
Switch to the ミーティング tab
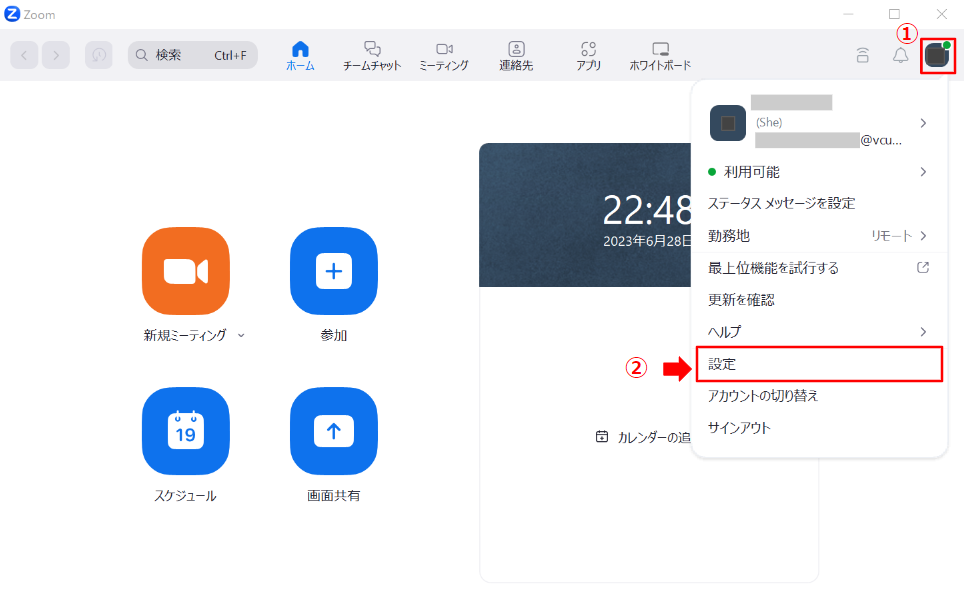[x=444, y=55]
